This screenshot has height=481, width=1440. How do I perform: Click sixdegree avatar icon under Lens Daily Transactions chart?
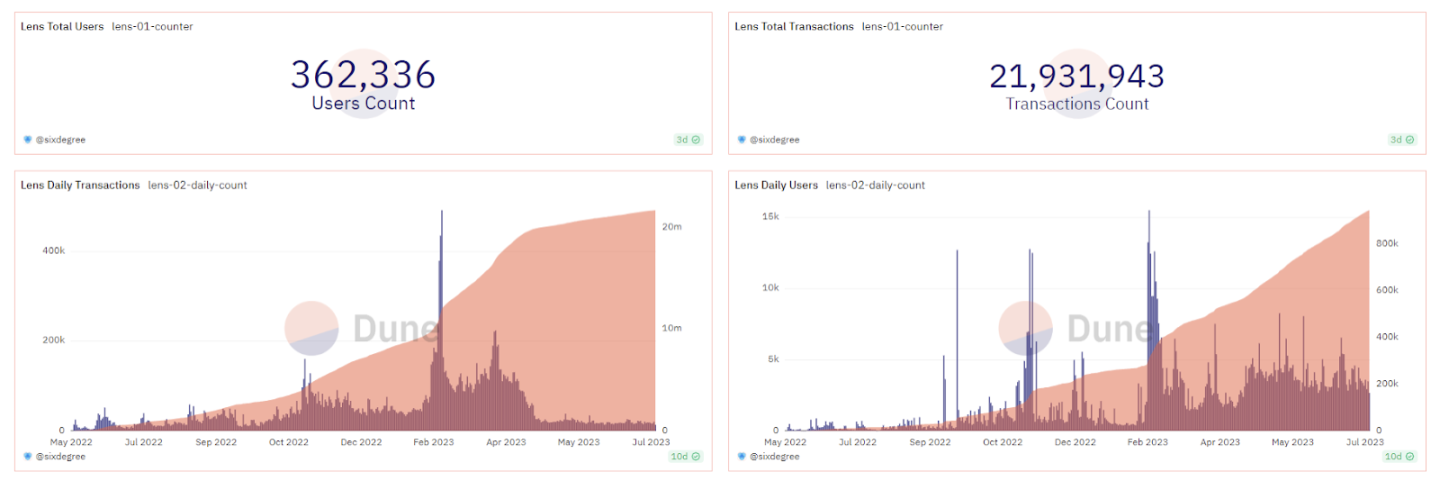click(x=27, y=456)
